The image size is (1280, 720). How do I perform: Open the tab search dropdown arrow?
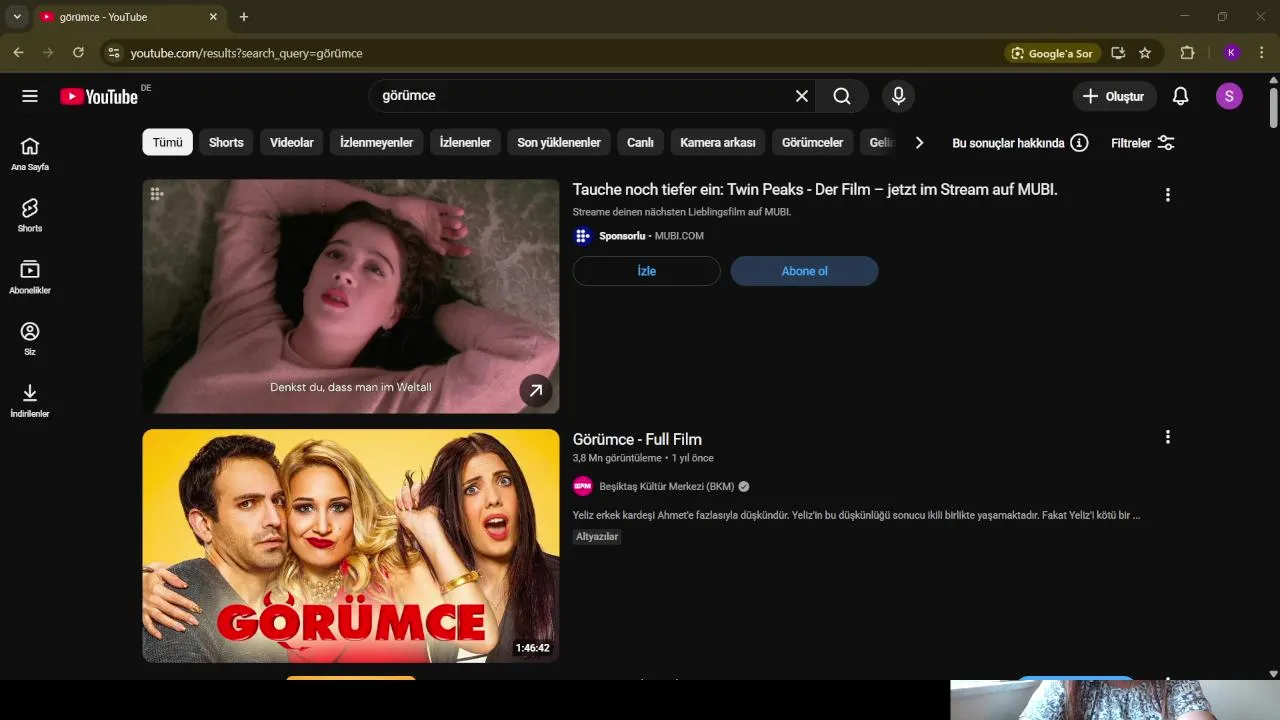click(17, 17)
